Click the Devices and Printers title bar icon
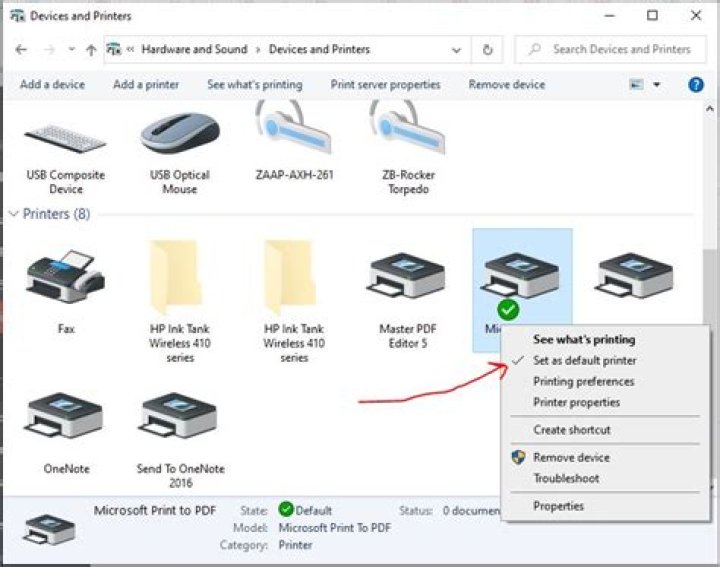Image resolution: width=720 pixels, height=567 pixels. pyautogui.click(x=17, y=16)
